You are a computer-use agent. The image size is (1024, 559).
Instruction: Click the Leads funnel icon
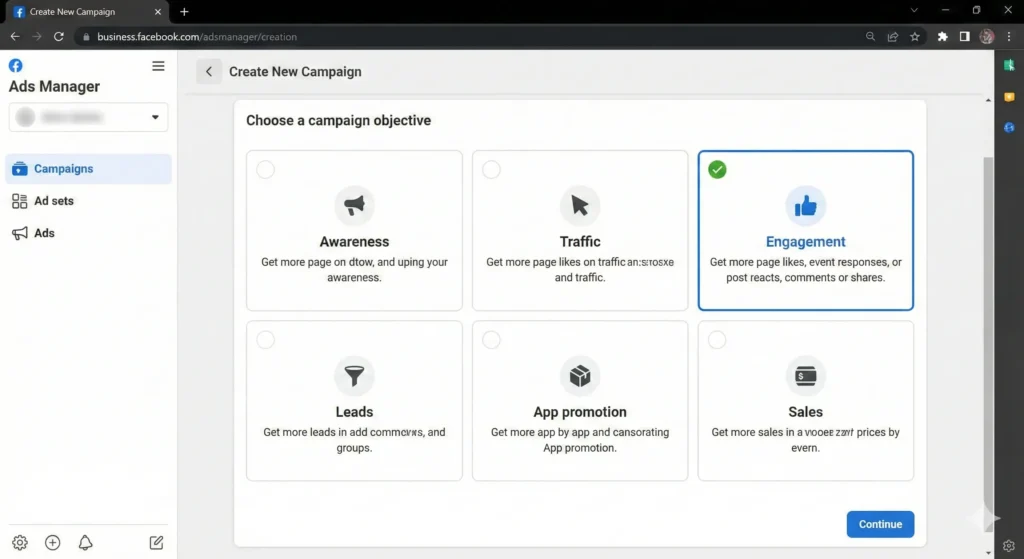354,376
